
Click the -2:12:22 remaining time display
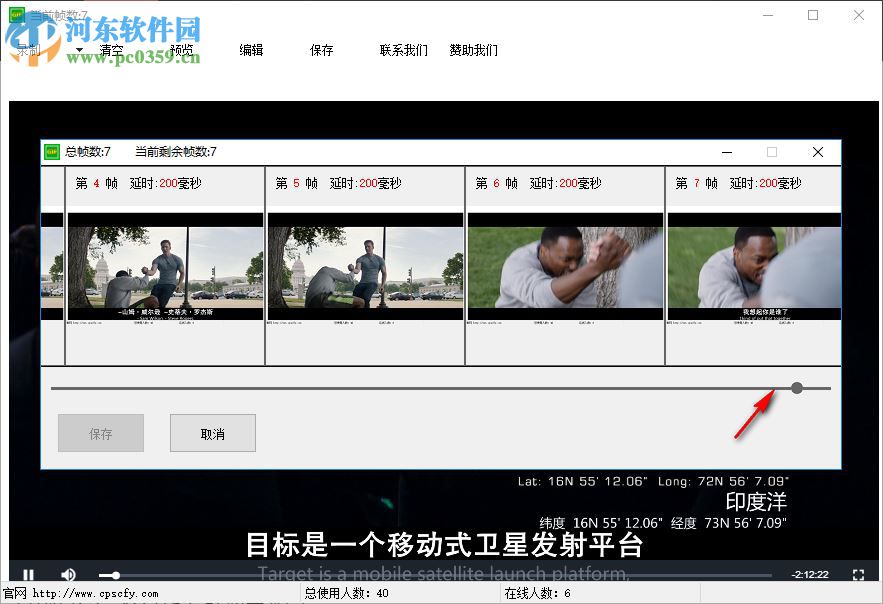[810, 574]
